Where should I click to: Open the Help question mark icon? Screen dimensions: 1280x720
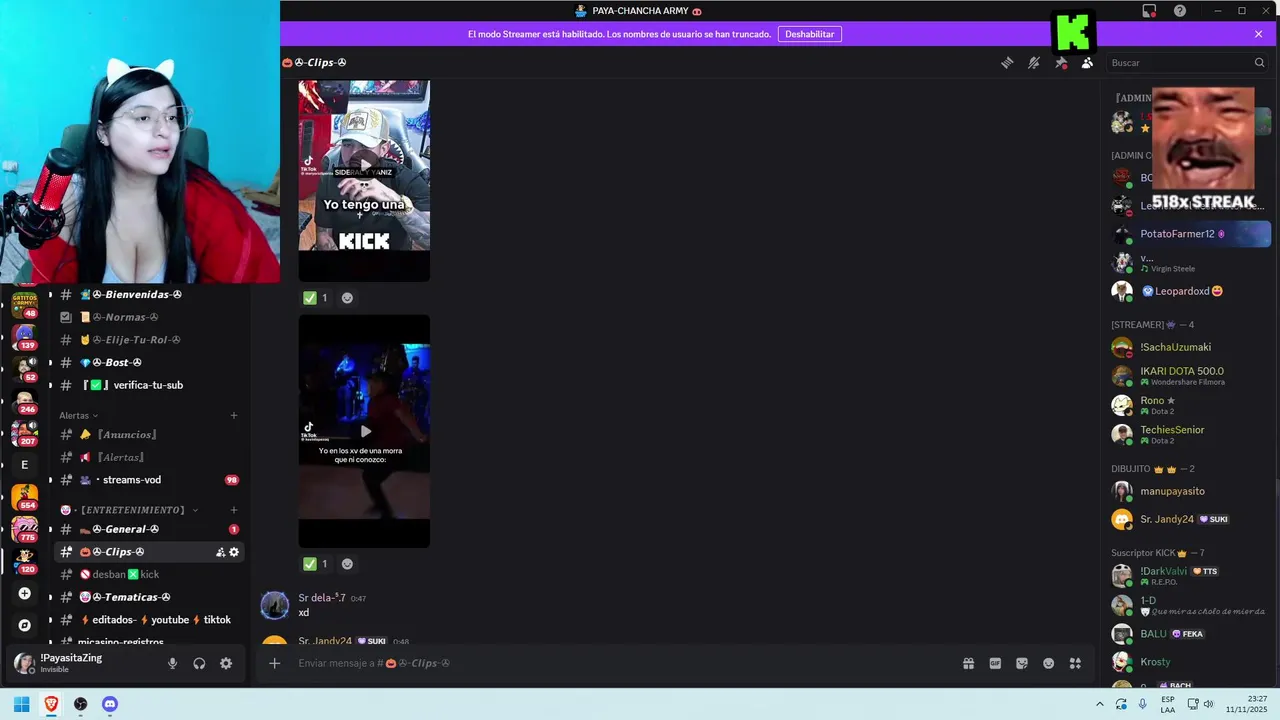click(1180, 11)
